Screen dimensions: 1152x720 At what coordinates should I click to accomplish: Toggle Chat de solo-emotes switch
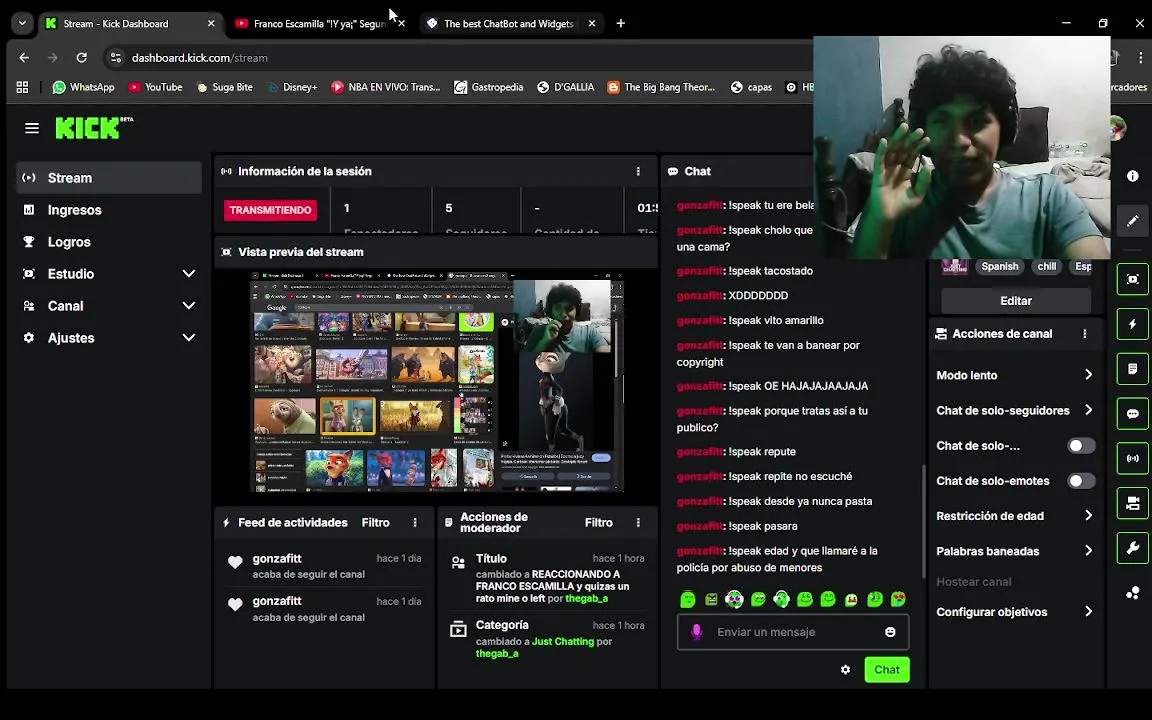point(1081,480)
